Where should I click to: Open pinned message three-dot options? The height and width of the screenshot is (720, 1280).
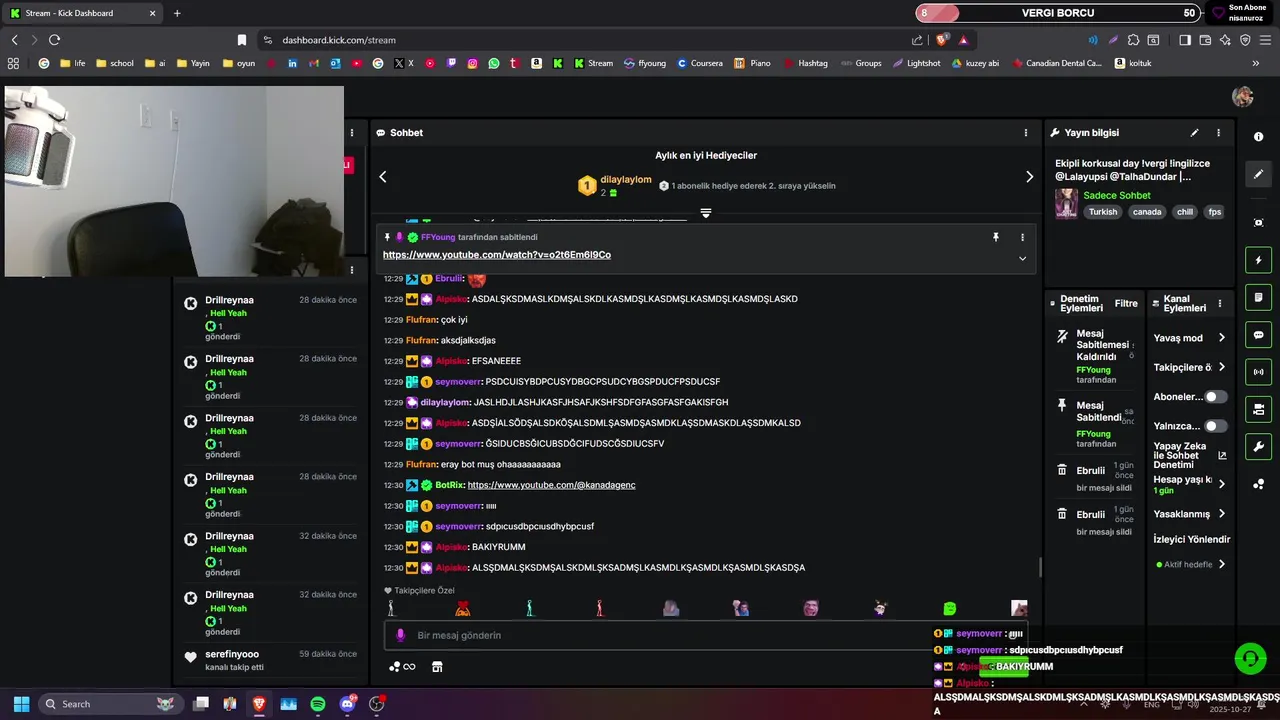pos(1022,237)
